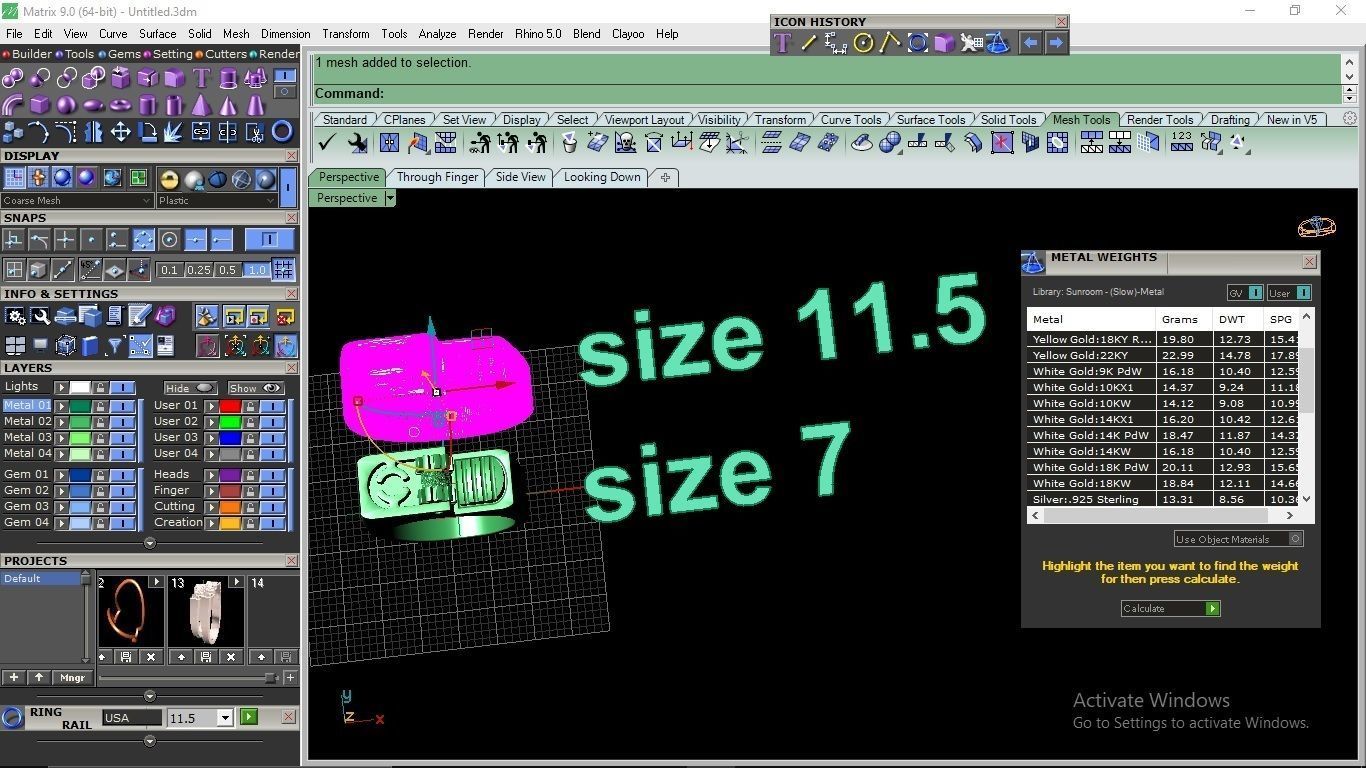Click the green Ring Rail play button

click(x=249, y=717)
